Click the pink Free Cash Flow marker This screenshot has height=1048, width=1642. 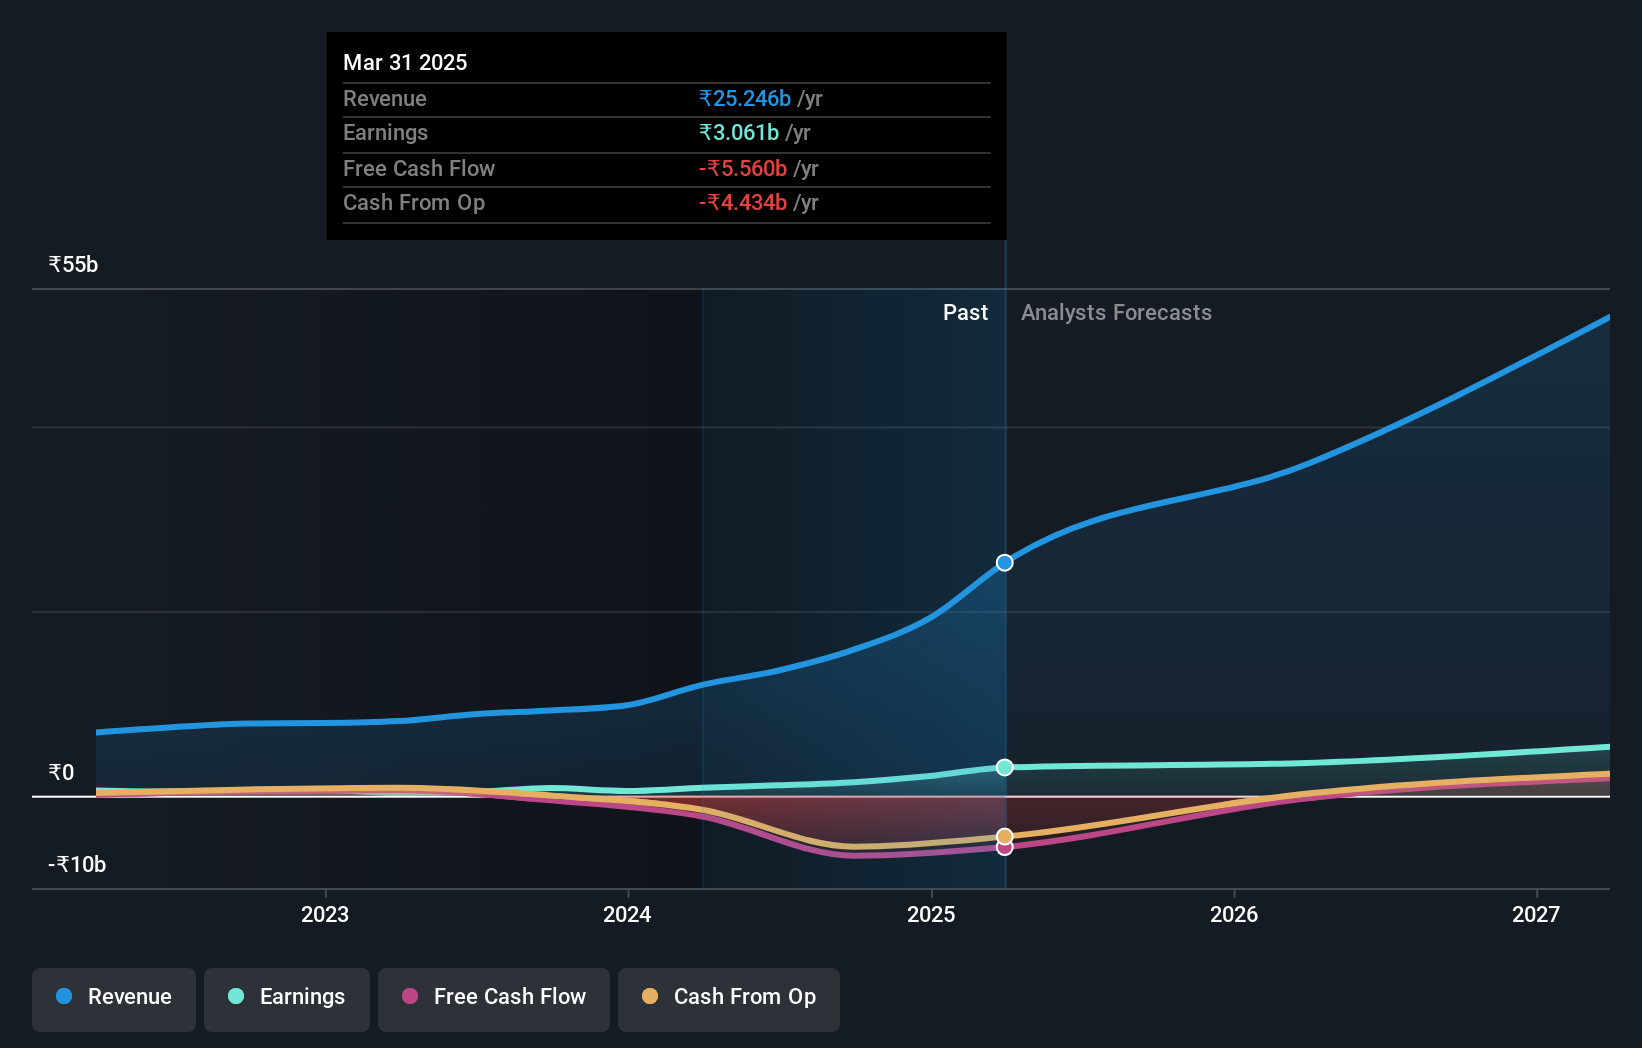(1005, 848)
